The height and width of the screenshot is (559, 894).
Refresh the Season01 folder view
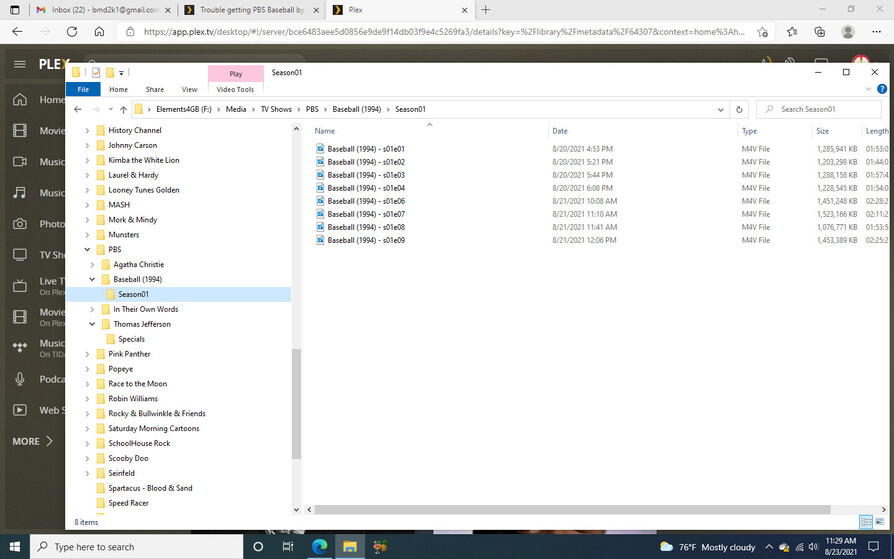[739, 110]
